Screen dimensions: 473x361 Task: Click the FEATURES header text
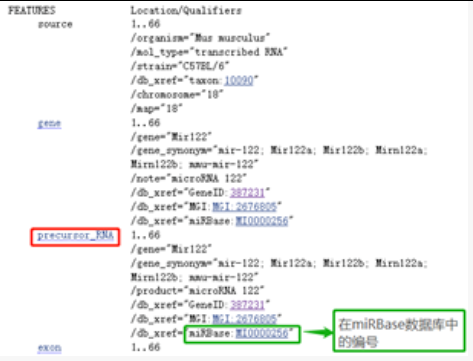tap(32, 10)
